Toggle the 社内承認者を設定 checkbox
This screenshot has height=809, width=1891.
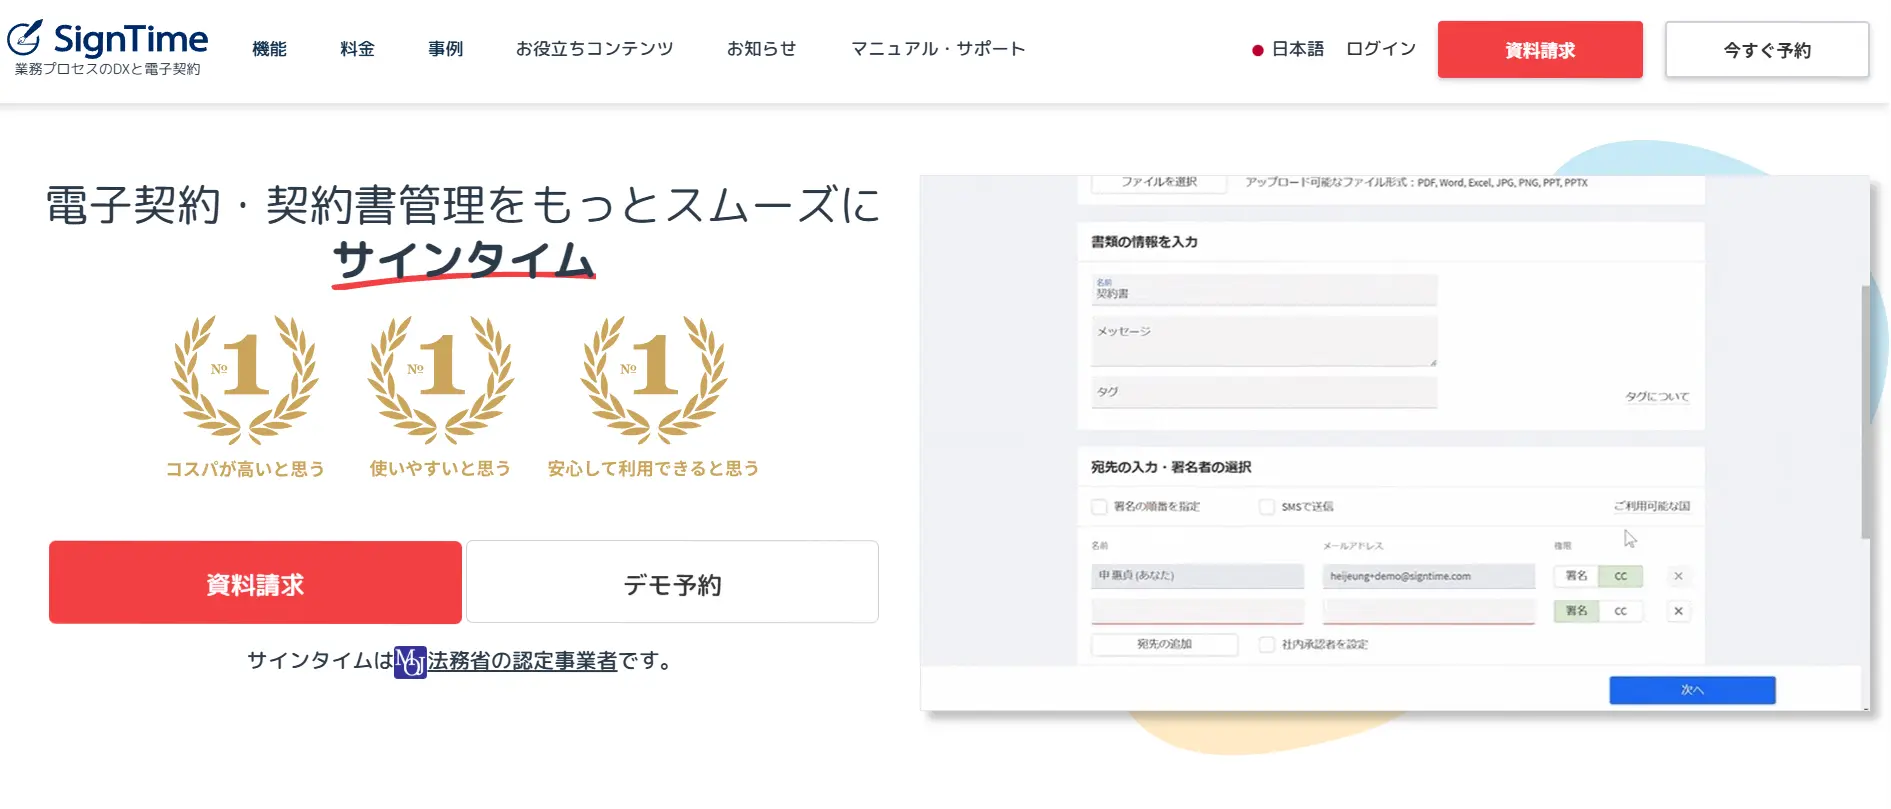(1267, 645)
